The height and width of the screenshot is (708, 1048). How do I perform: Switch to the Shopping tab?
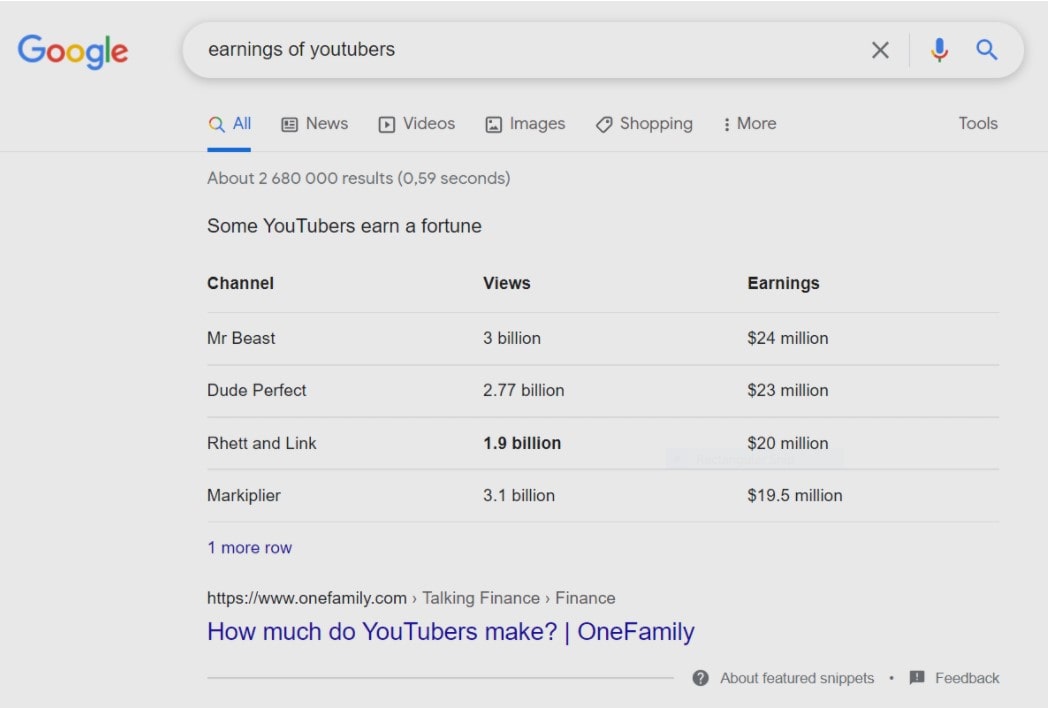pos(644,124)
